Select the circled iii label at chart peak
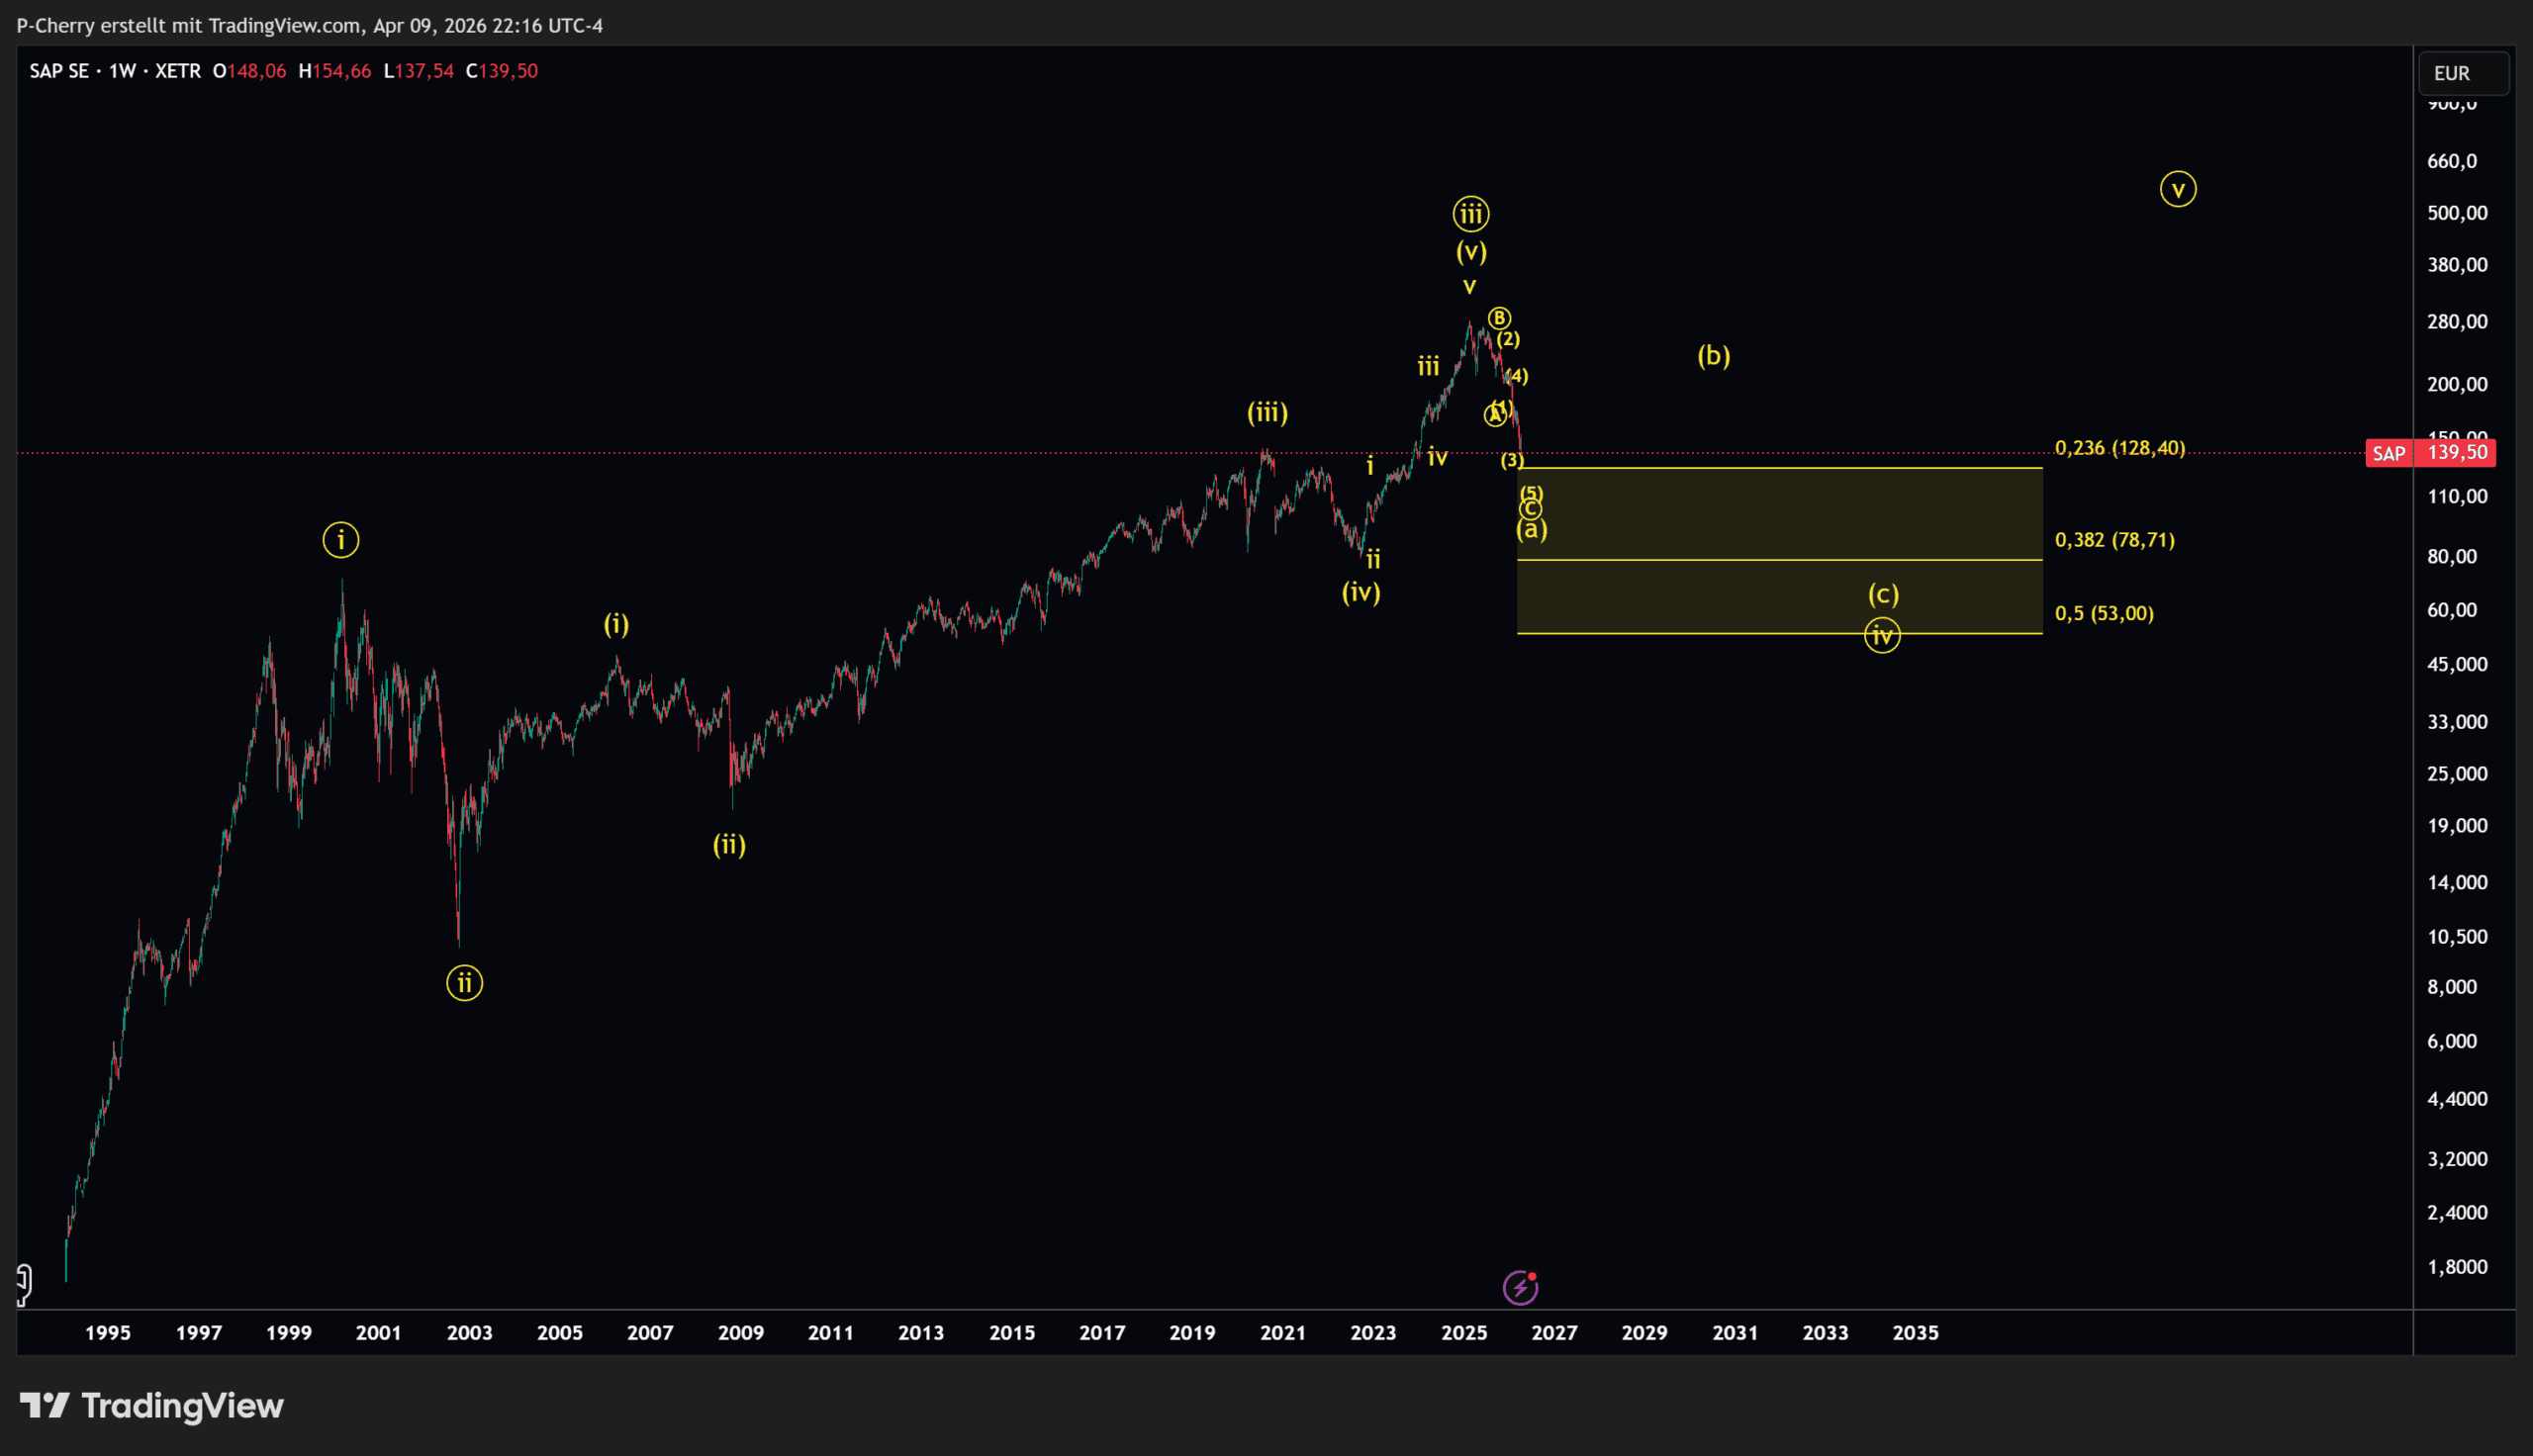The width and height of the screenshot is (2533, 1456). click(x=1470, y=213)
